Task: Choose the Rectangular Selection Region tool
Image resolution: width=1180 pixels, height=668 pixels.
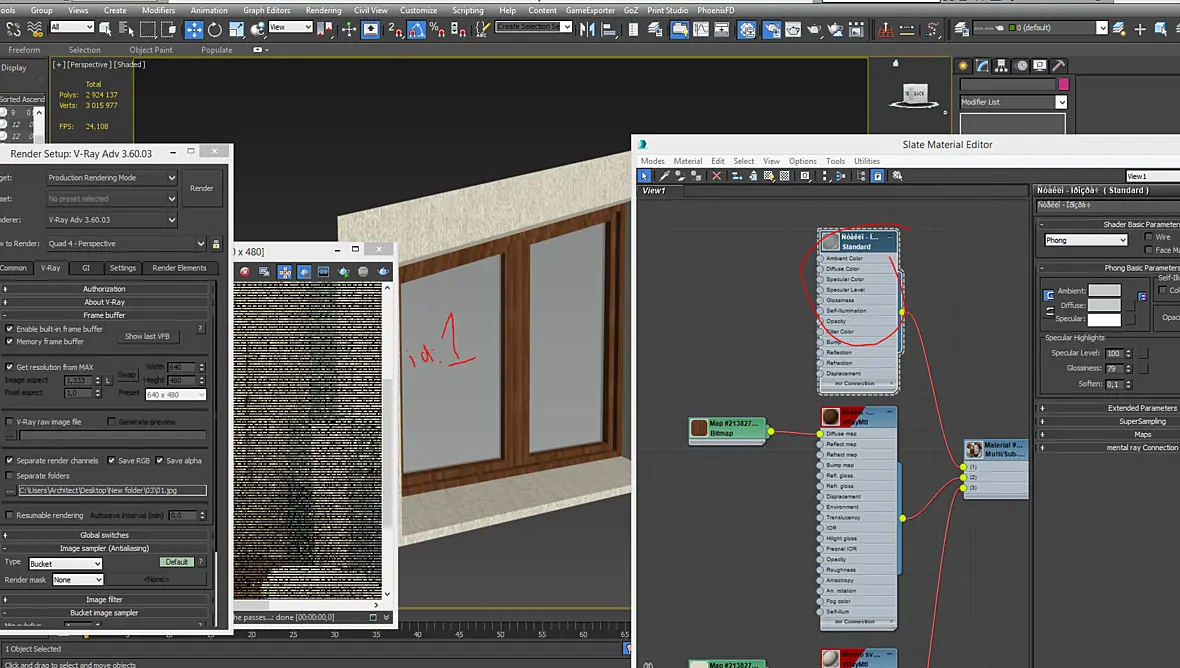Action: pos(148,29)
